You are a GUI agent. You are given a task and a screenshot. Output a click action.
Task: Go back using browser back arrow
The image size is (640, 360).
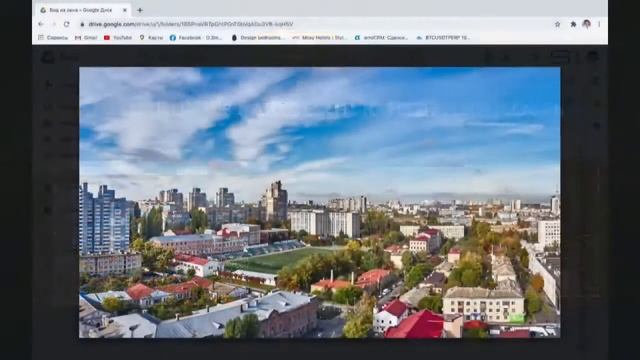pos(40,24)
